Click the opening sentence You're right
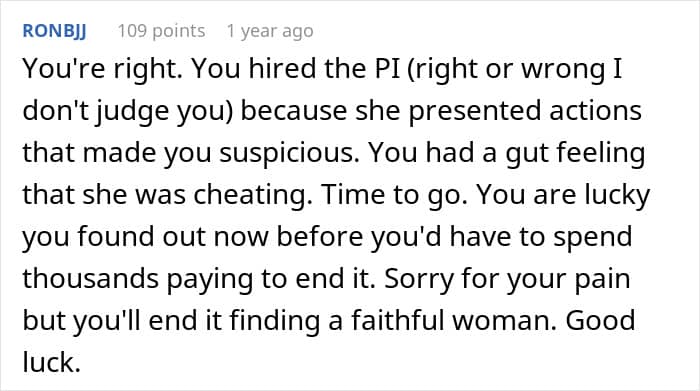 [x=103, y=69]
